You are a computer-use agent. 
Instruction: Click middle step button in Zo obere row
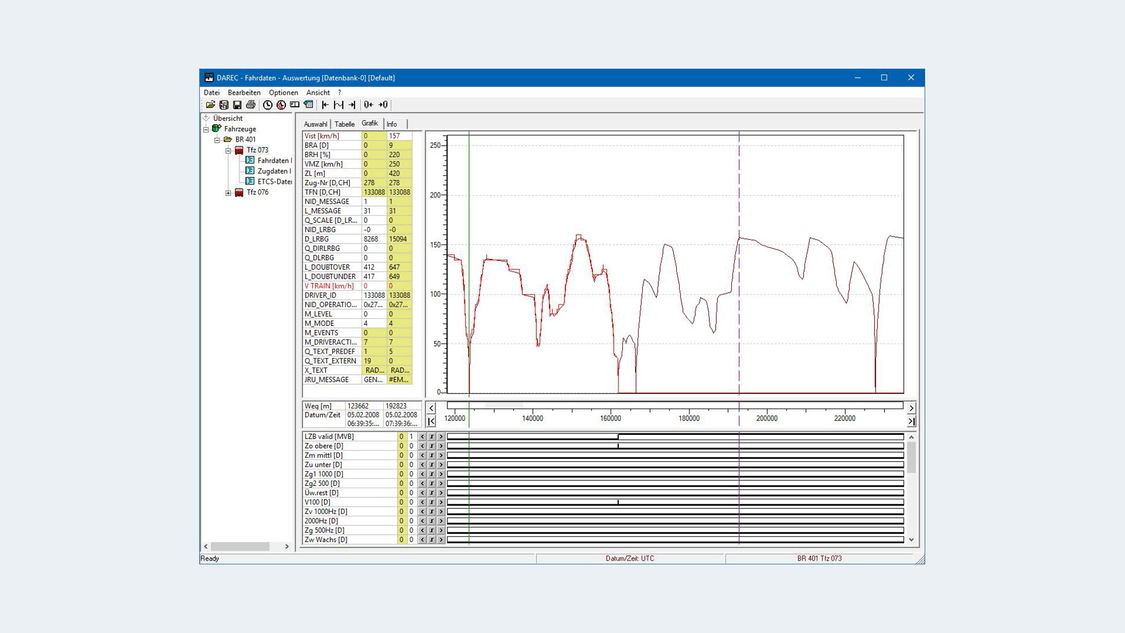[x=432, y=446]
